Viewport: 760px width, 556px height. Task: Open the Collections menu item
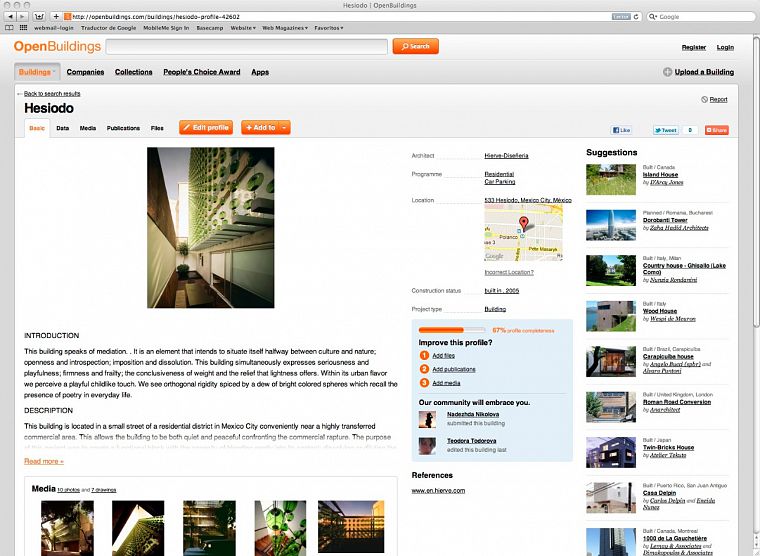pyautogui.click(x=133, y=72)
